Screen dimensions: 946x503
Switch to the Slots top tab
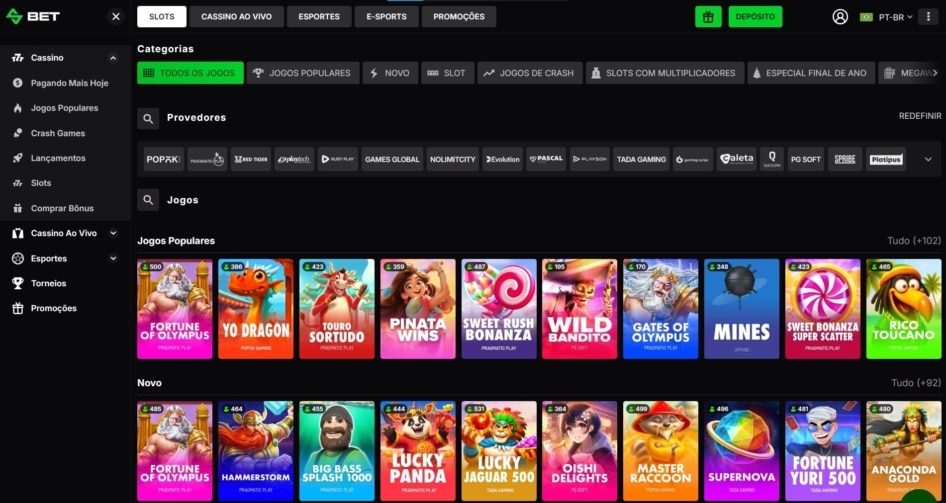click(x=162, y=17)
